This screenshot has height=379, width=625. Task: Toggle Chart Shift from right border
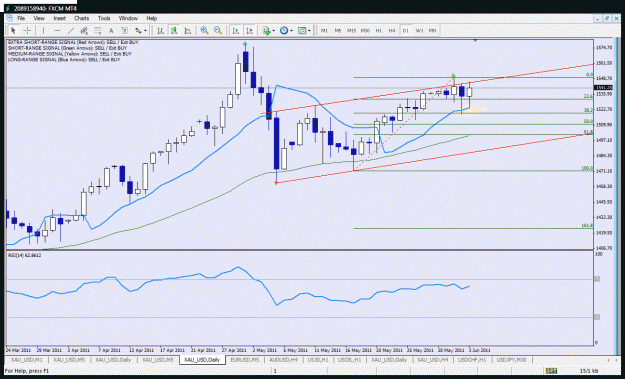[x=250, y=31]
